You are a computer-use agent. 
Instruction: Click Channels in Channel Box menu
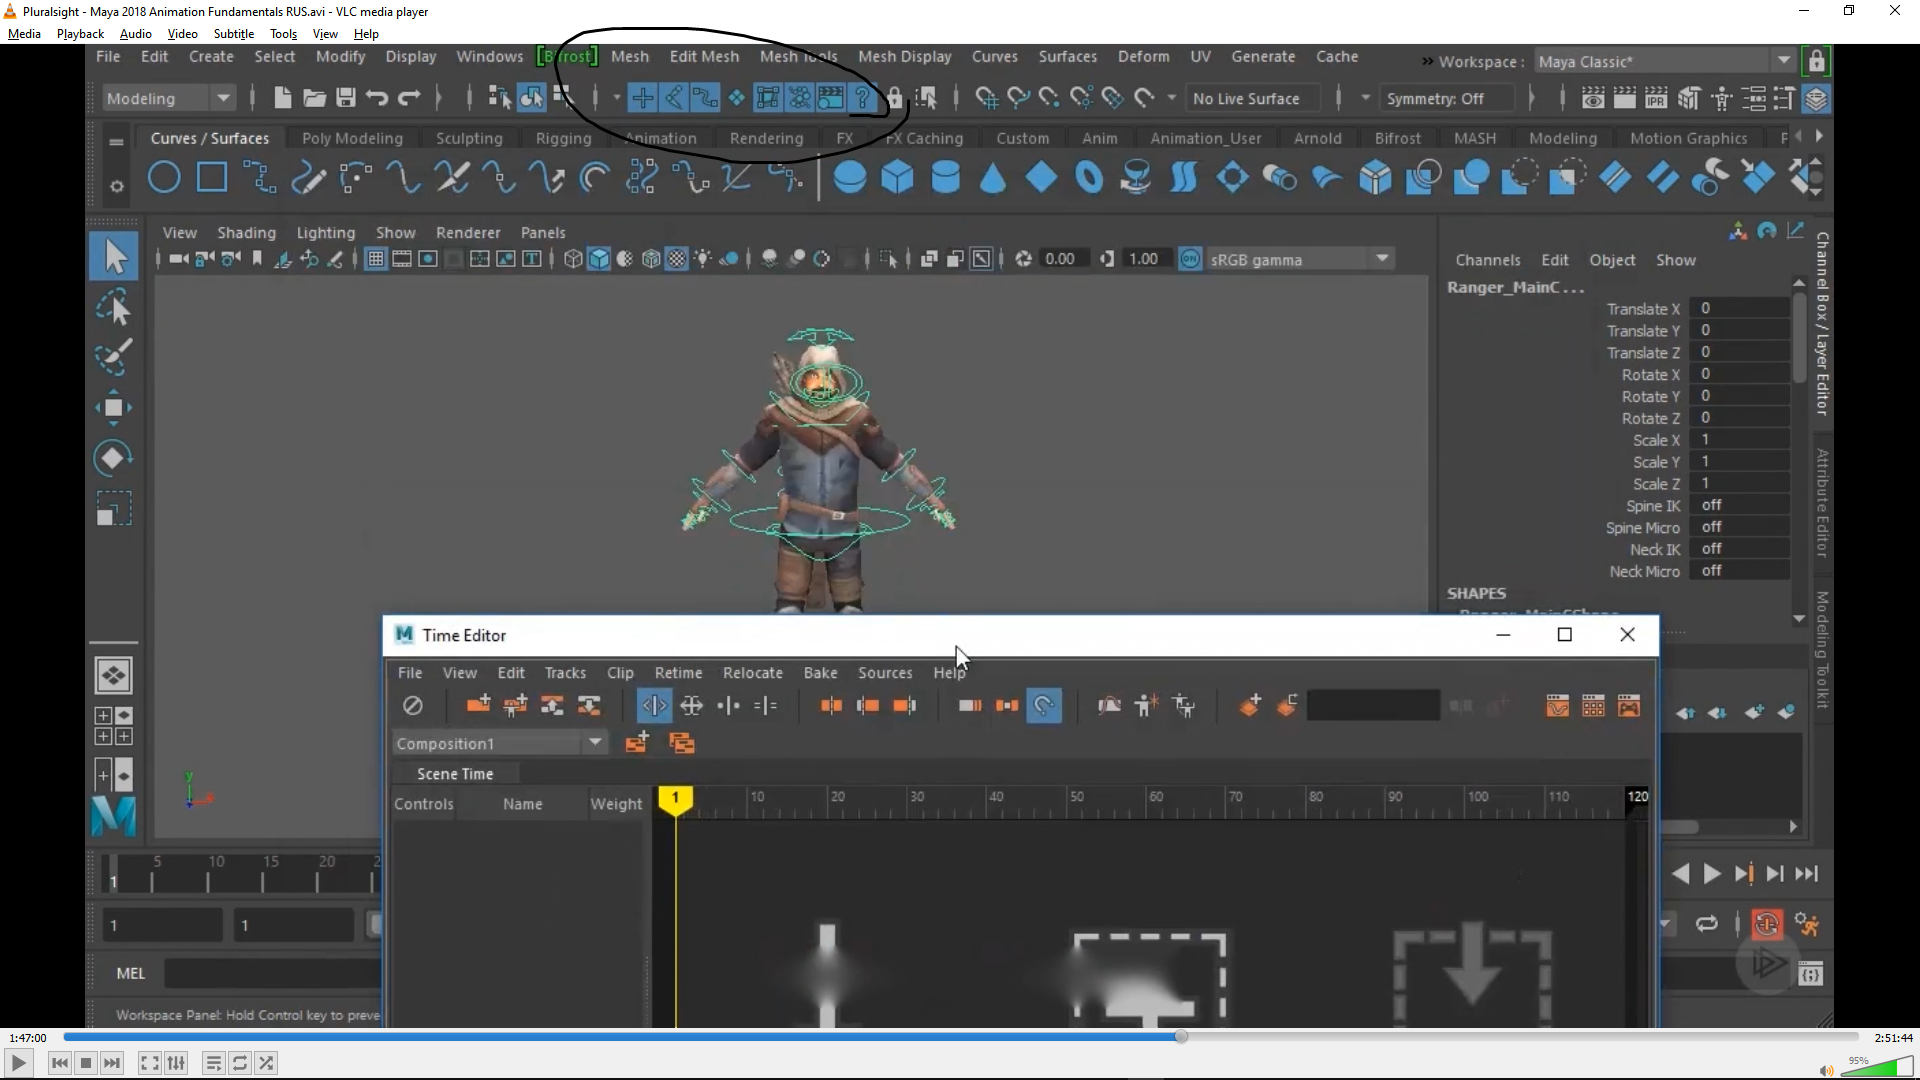[x=1487, y=260]
